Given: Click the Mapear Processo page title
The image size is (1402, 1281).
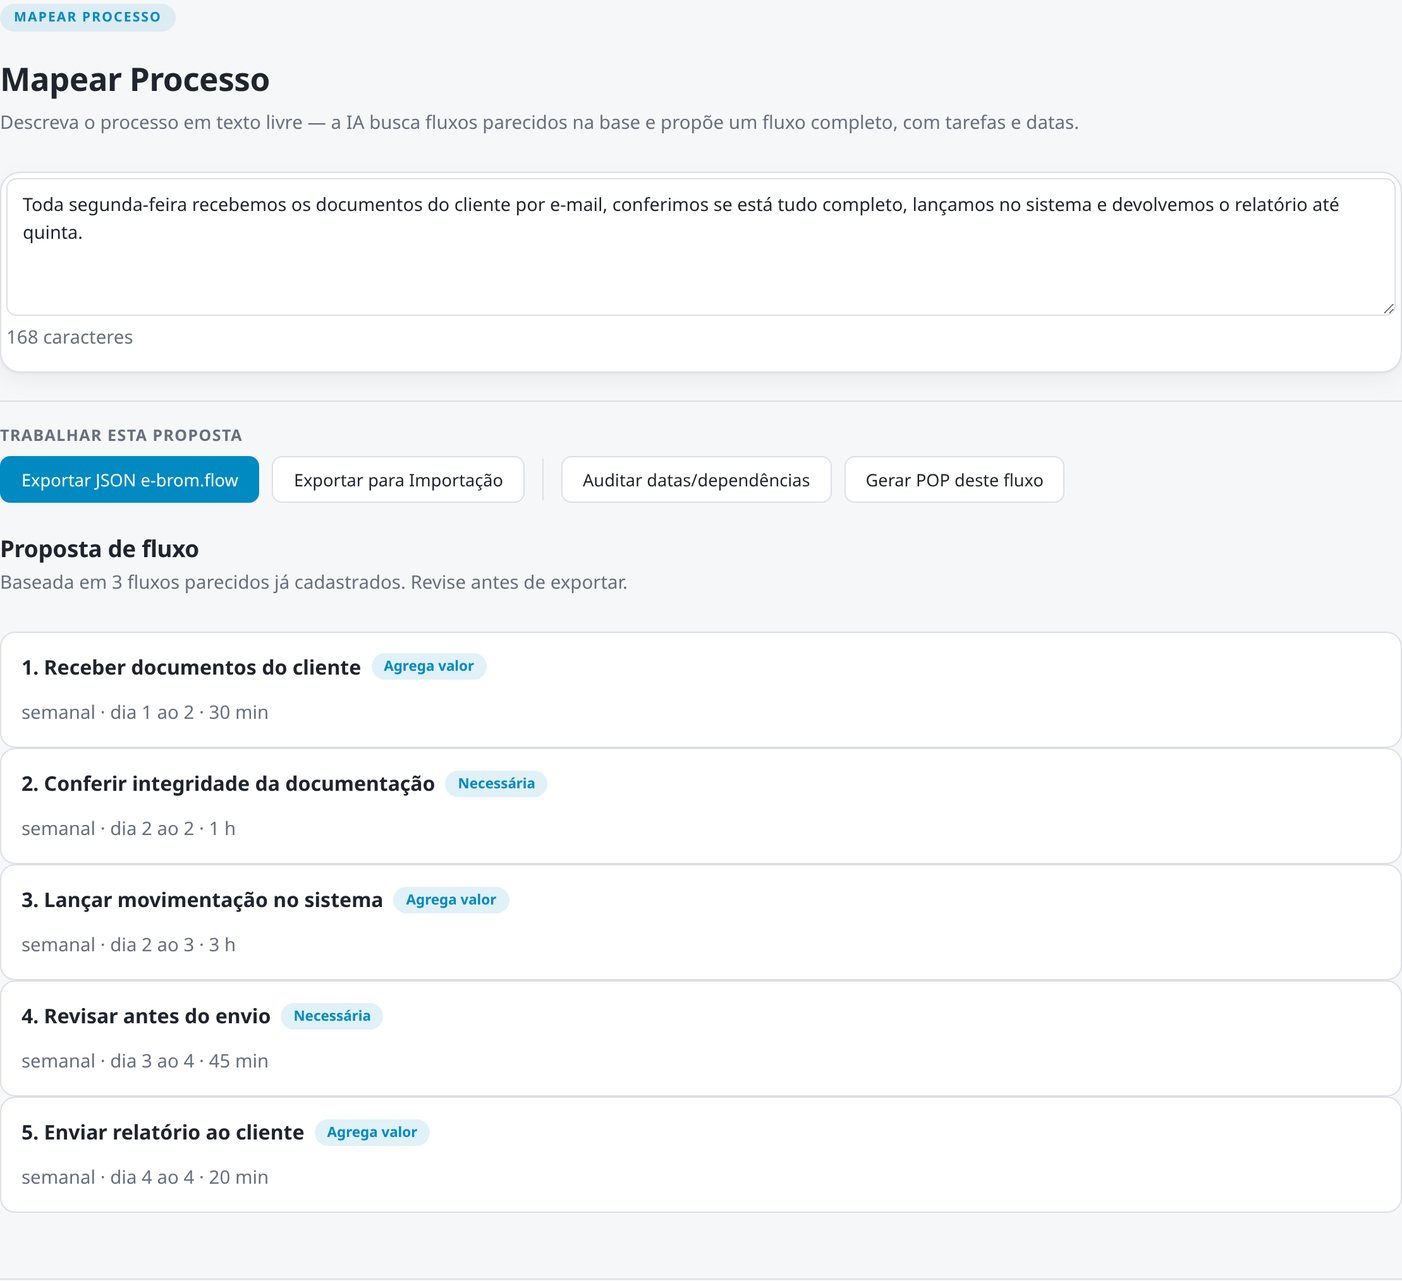Looking at the screenshot, I should 135,80.
